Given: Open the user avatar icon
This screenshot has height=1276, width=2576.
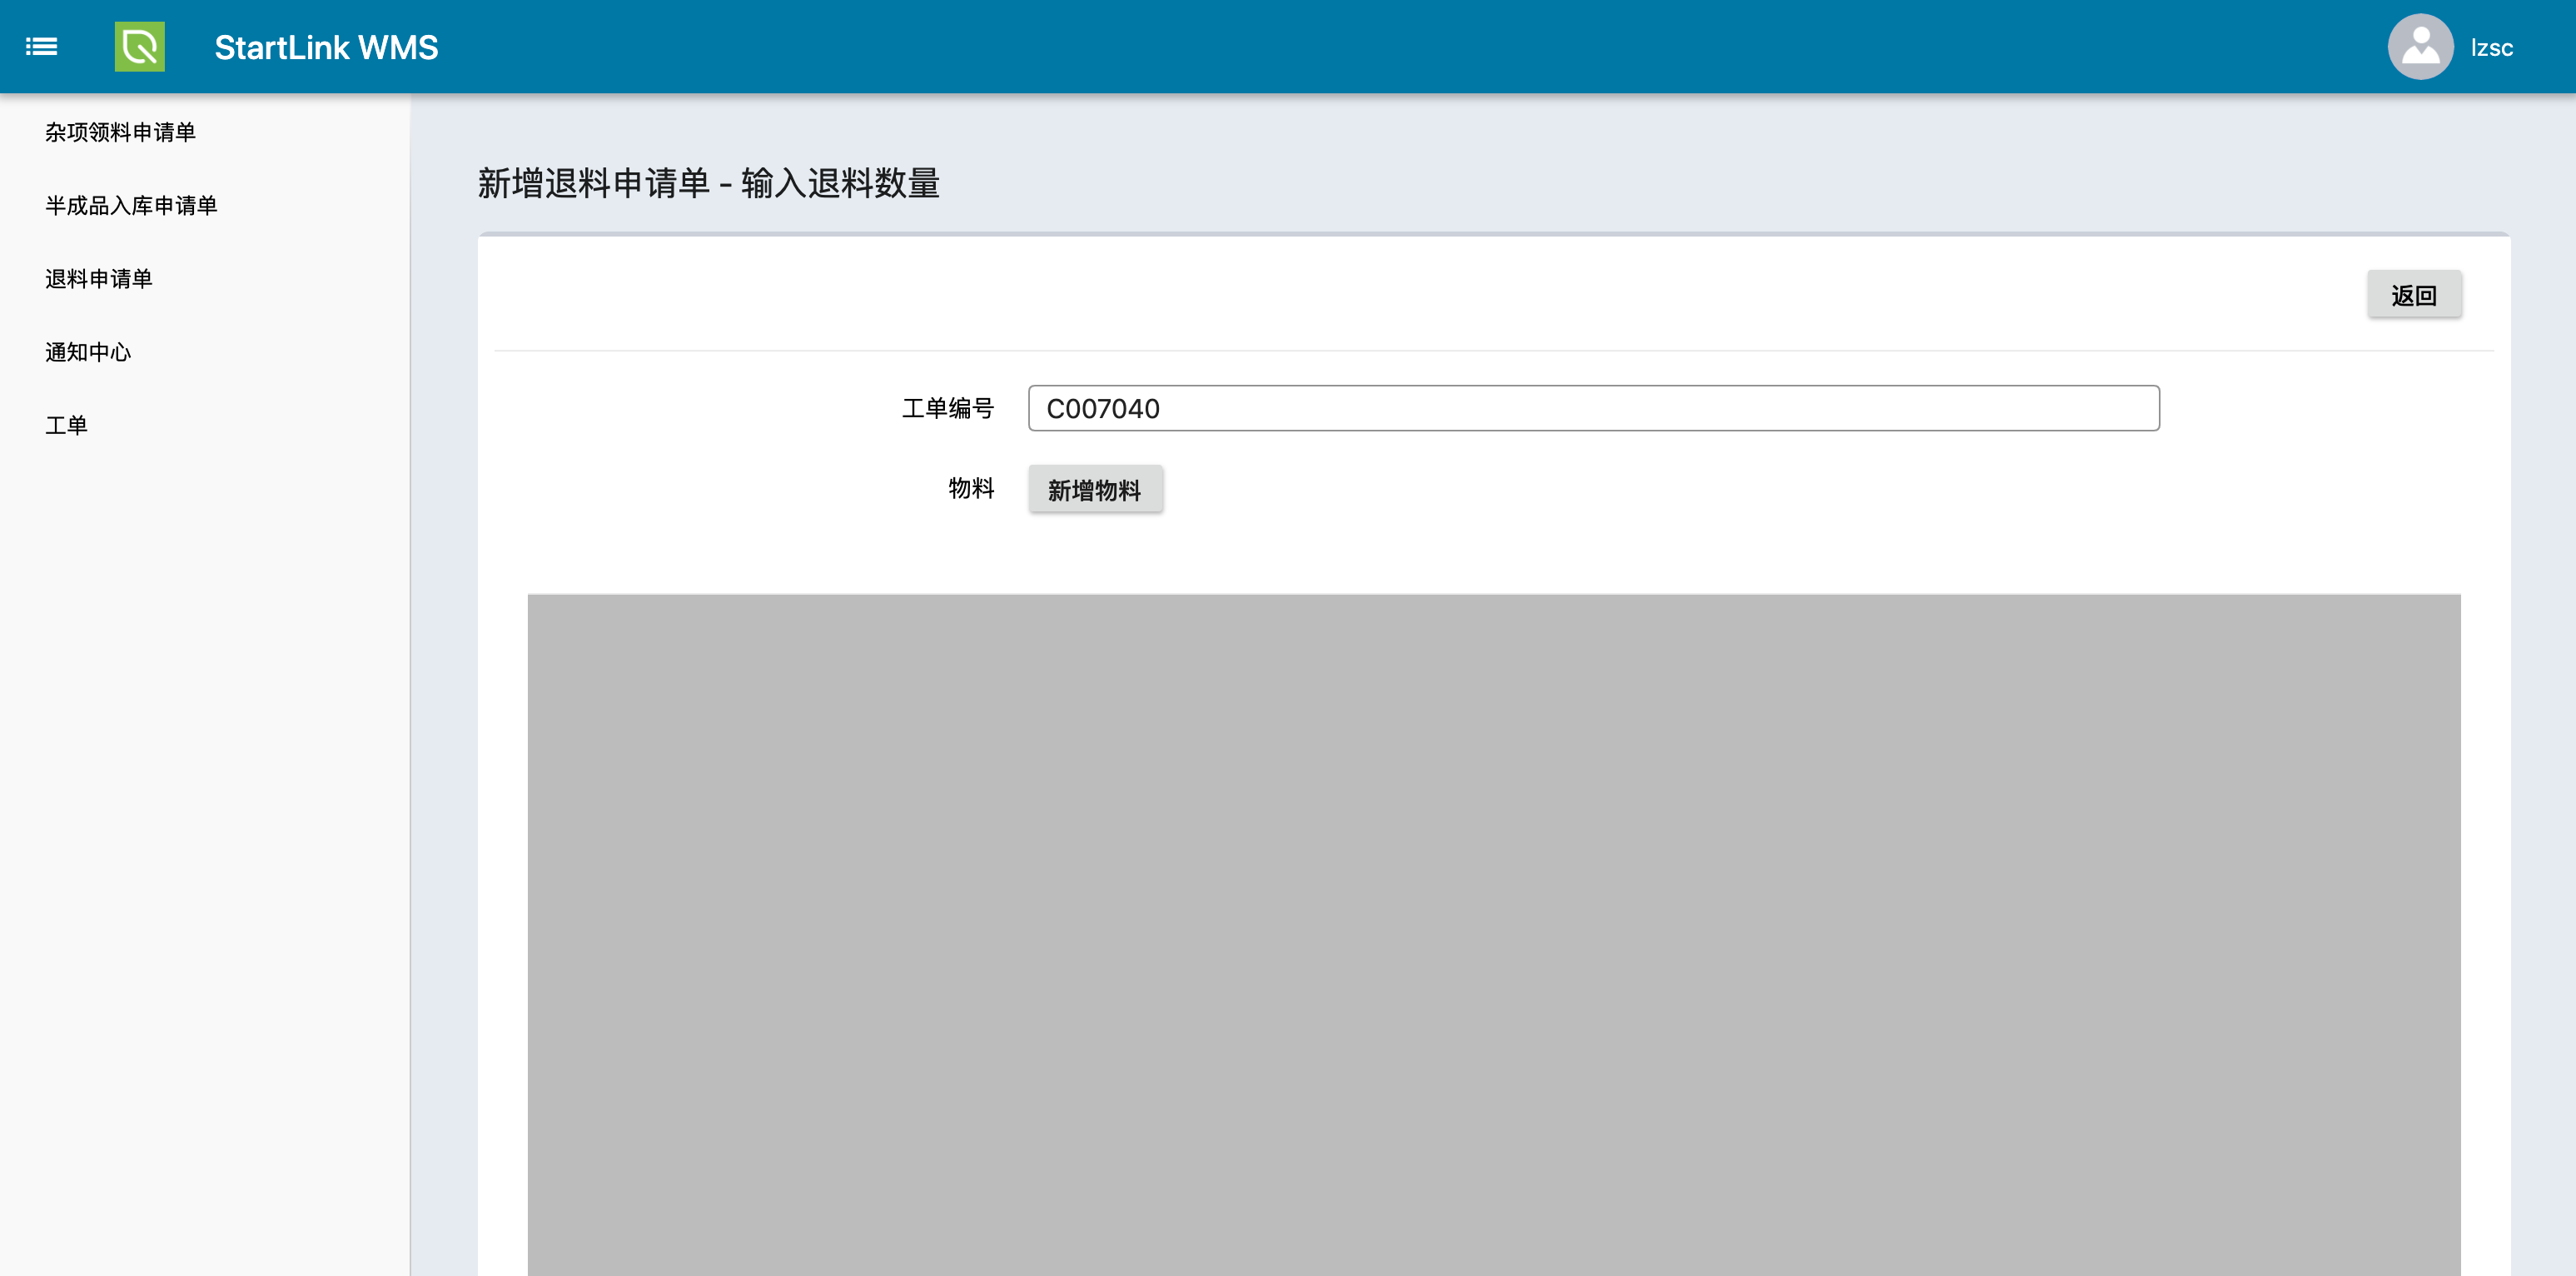Looking at the screenshot, I should pyautogui.click(x=2420, y=47).
